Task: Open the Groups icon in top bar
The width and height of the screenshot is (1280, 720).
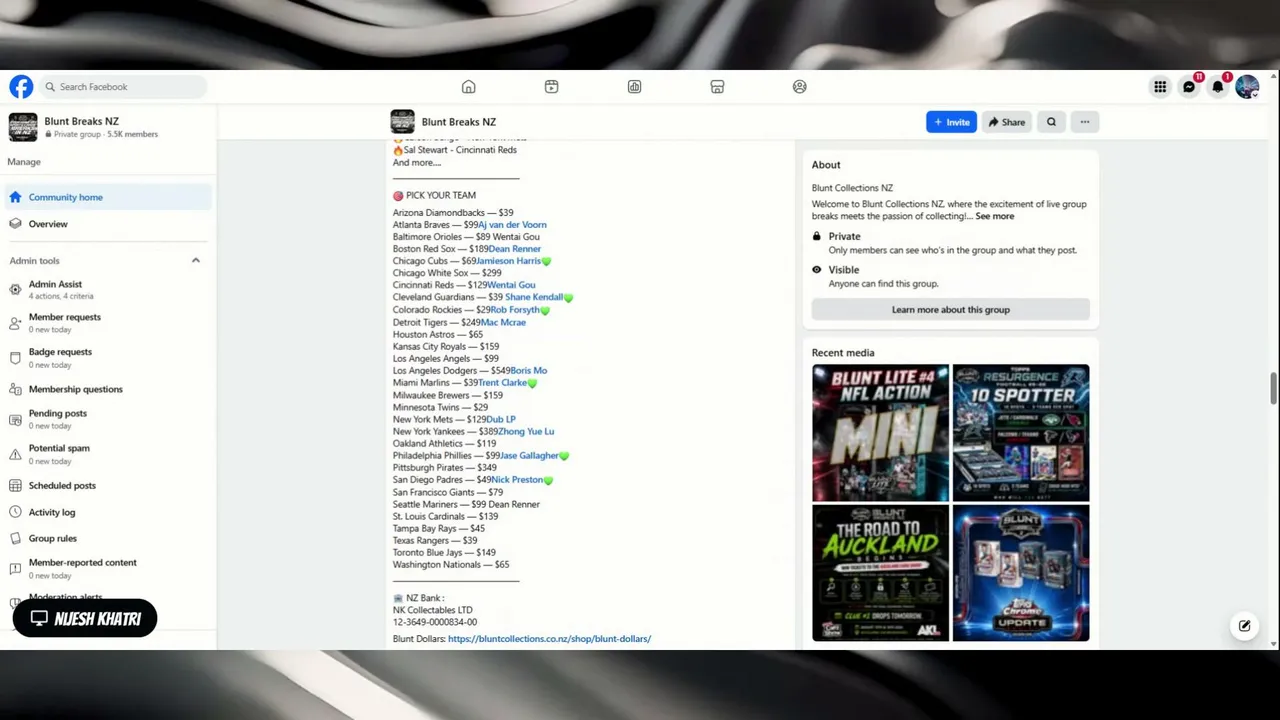Action: click(799, 87)
